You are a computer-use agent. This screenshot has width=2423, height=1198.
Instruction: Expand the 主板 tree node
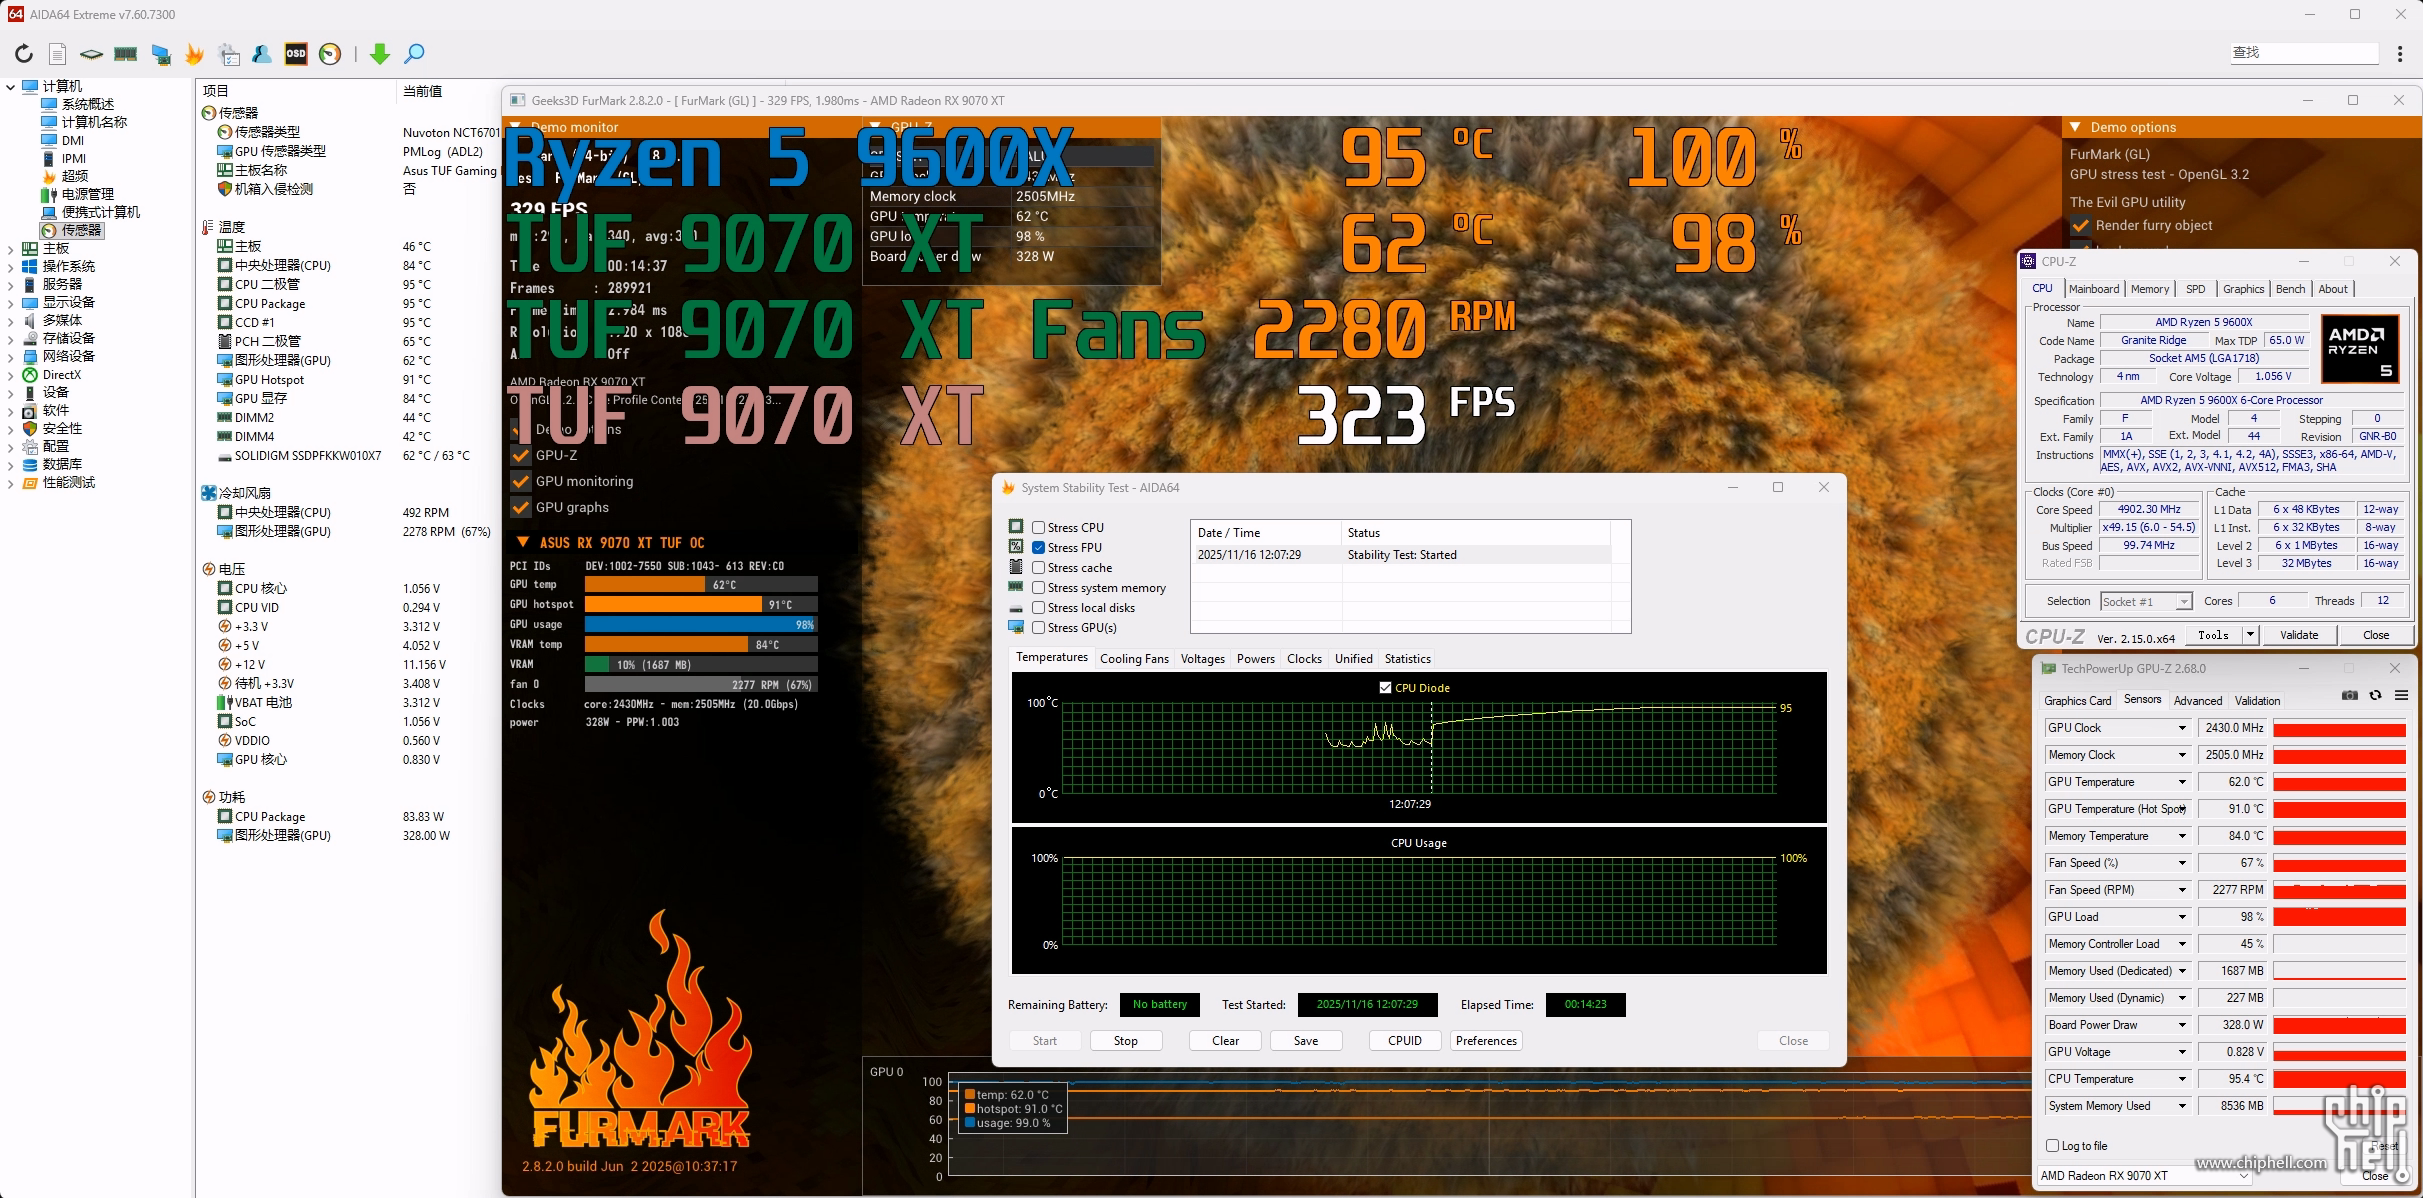[x=11, y=249]
